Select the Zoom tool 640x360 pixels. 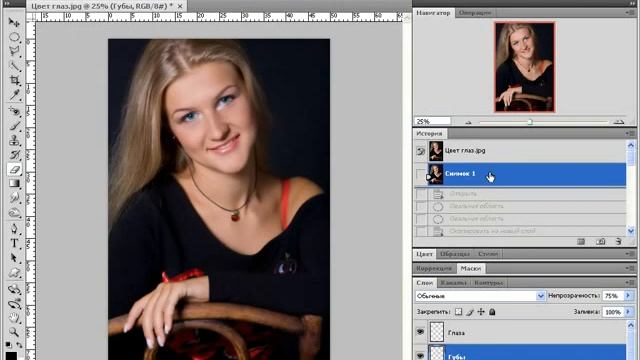pos(14,332)
